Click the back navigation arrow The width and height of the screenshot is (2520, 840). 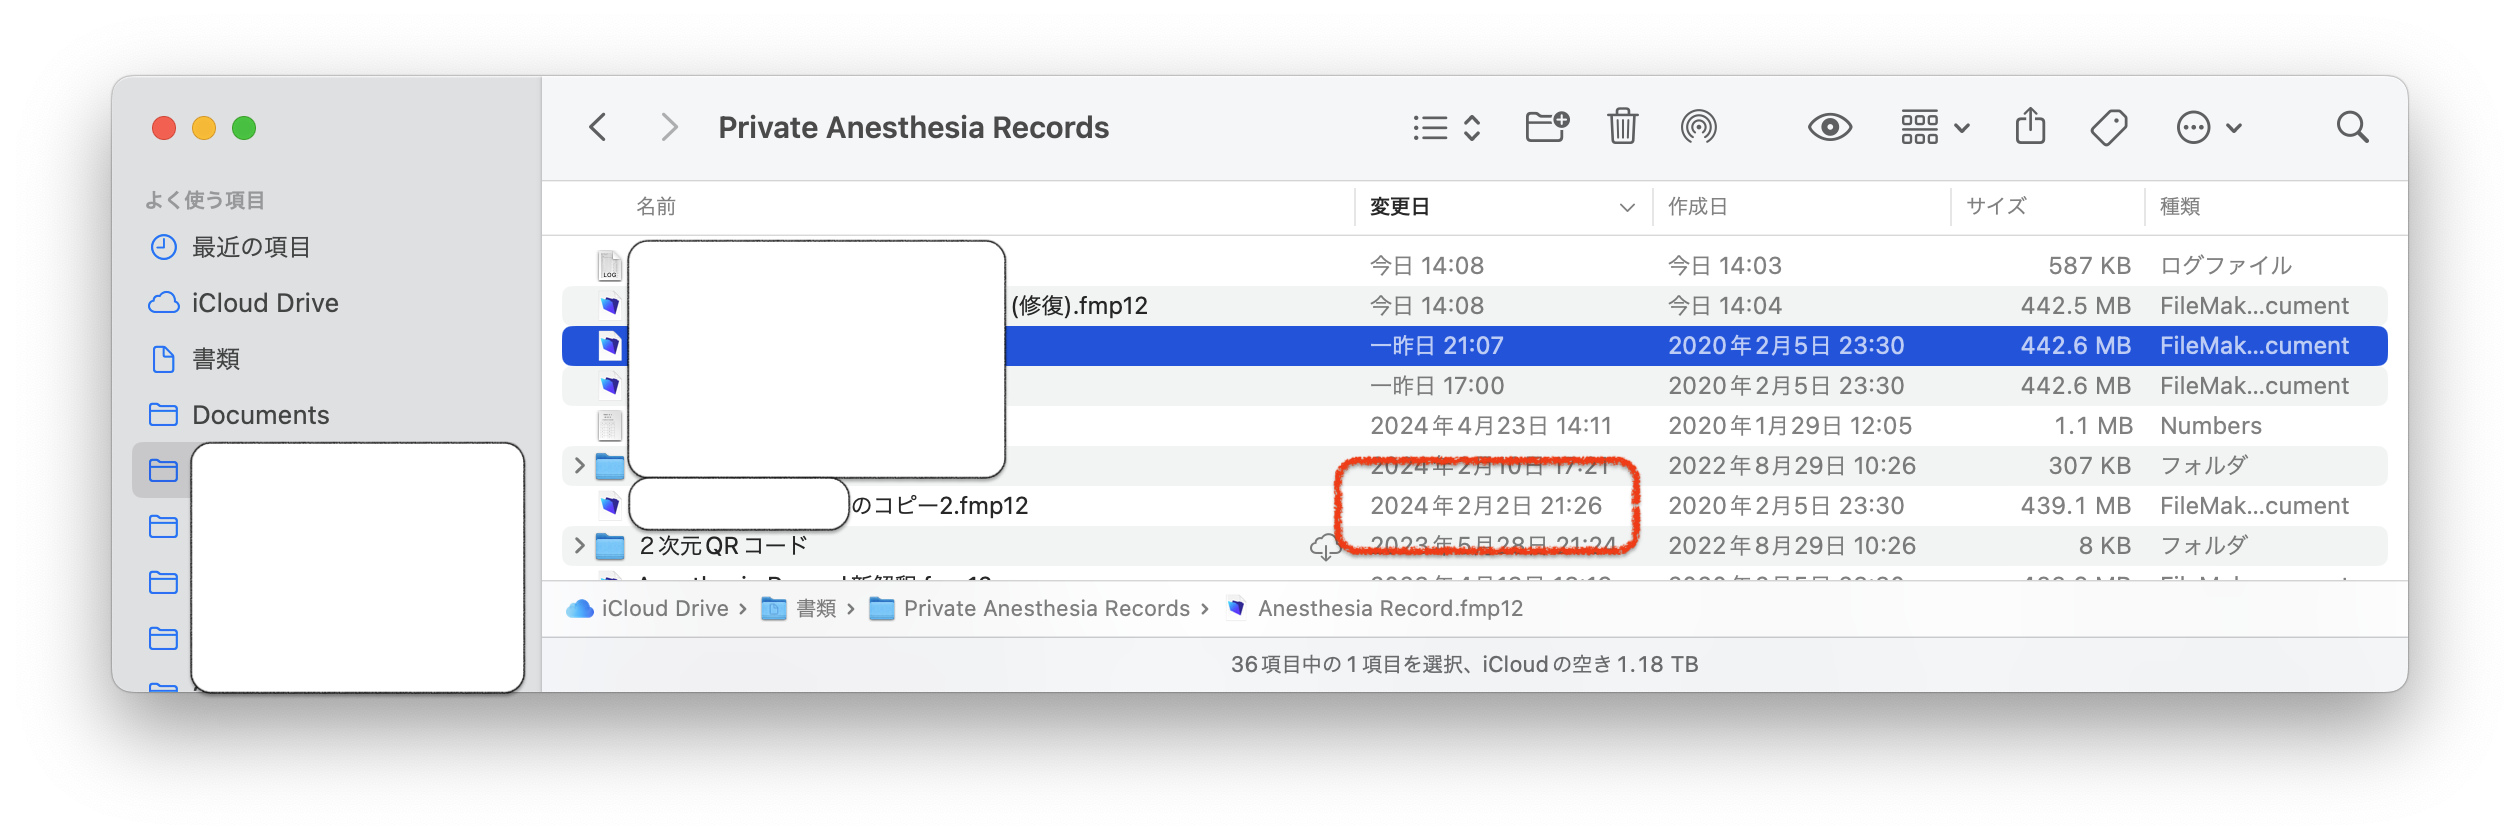pyautogui.click(x=598, y=128)
